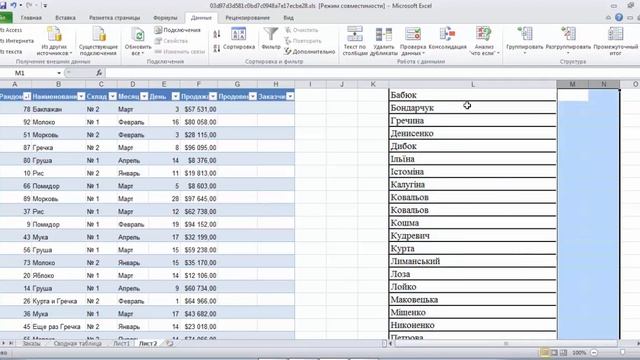
Task: Click the Name Box showing M1
Action: pos(29,73)
